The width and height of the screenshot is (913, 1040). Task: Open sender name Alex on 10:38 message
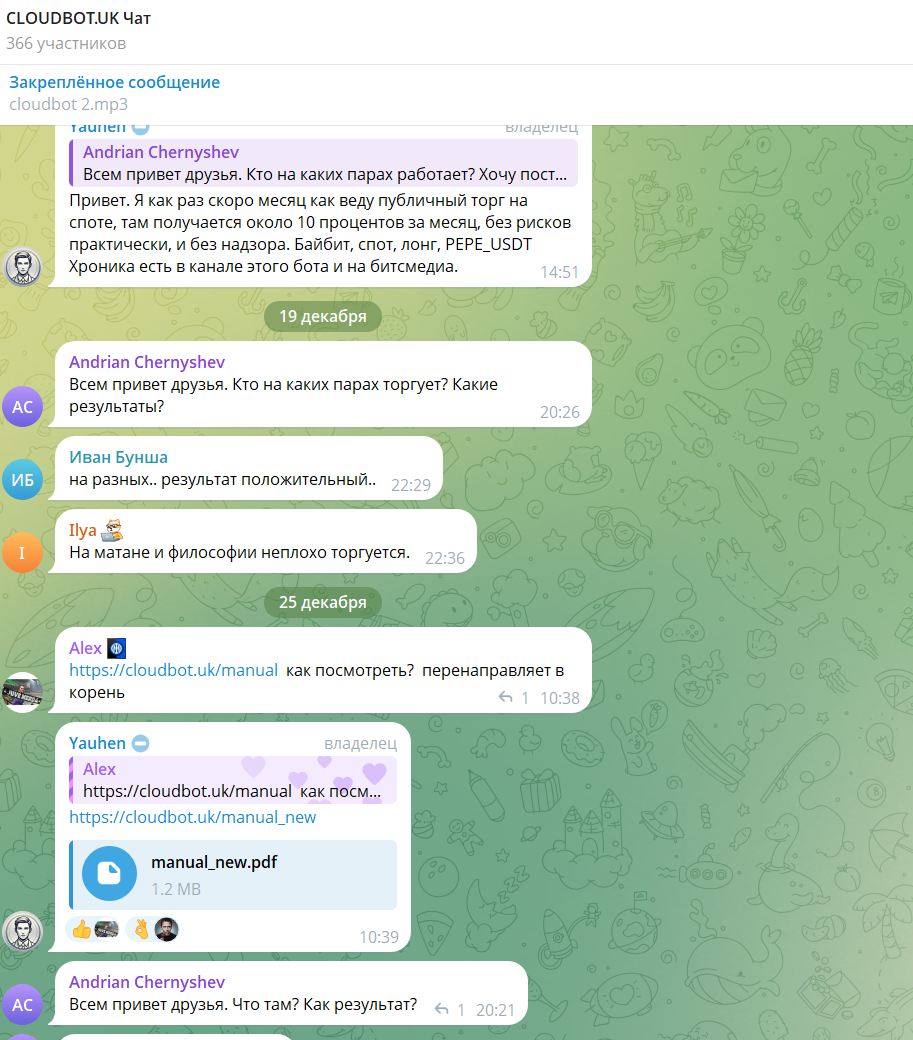tap(86, 648)
